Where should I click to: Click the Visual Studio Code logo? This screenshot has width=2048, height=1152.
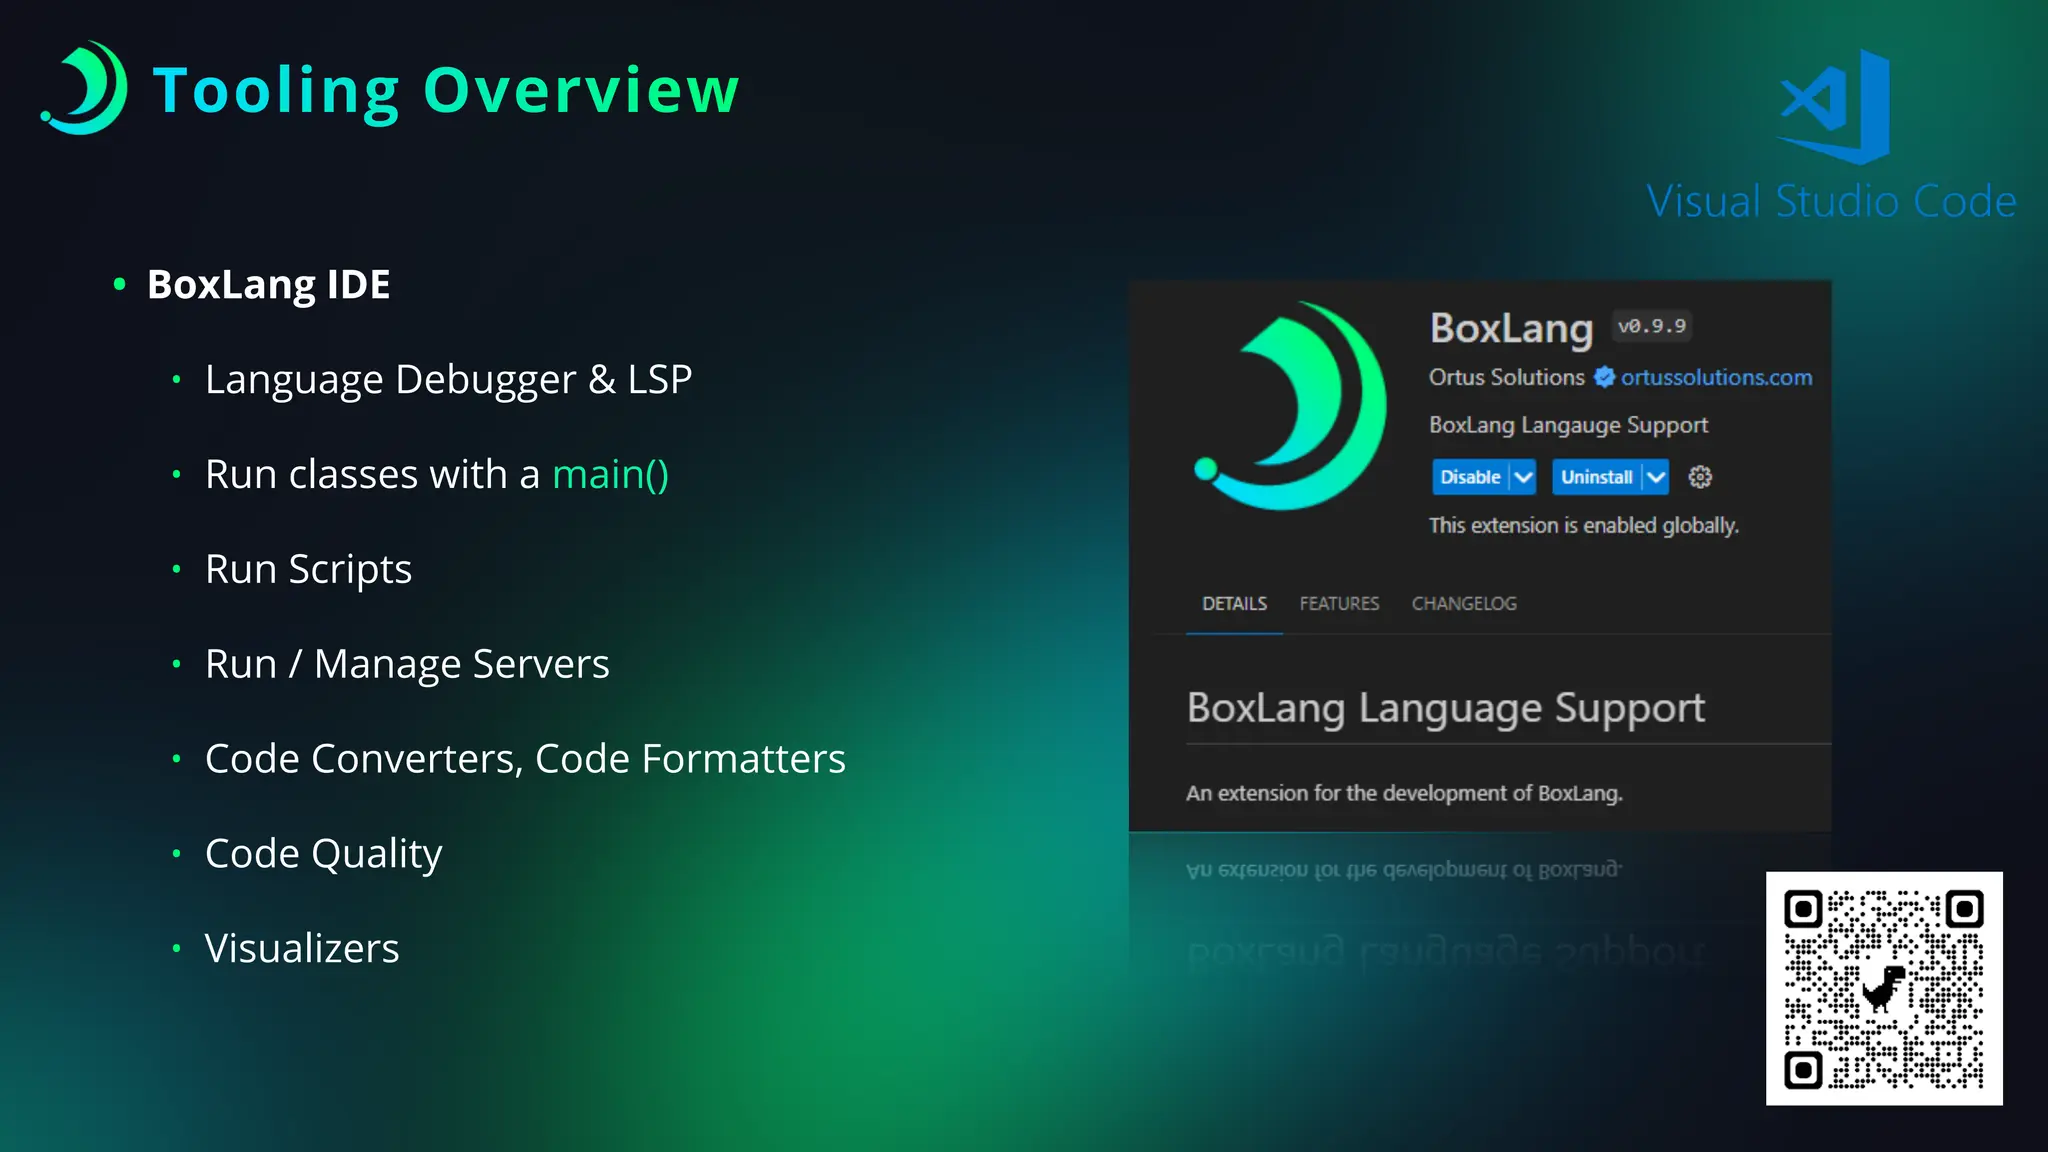(1834, 106)
